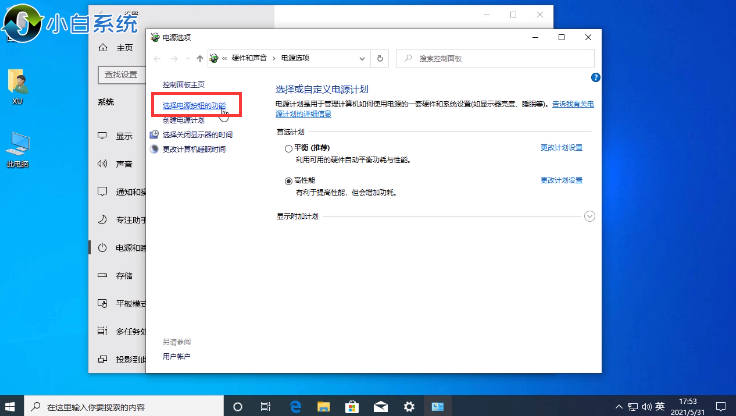The width and height of the screenshot is (736, 416).
Task: Open 显示 in Settings sidebar
Action: 124,137
